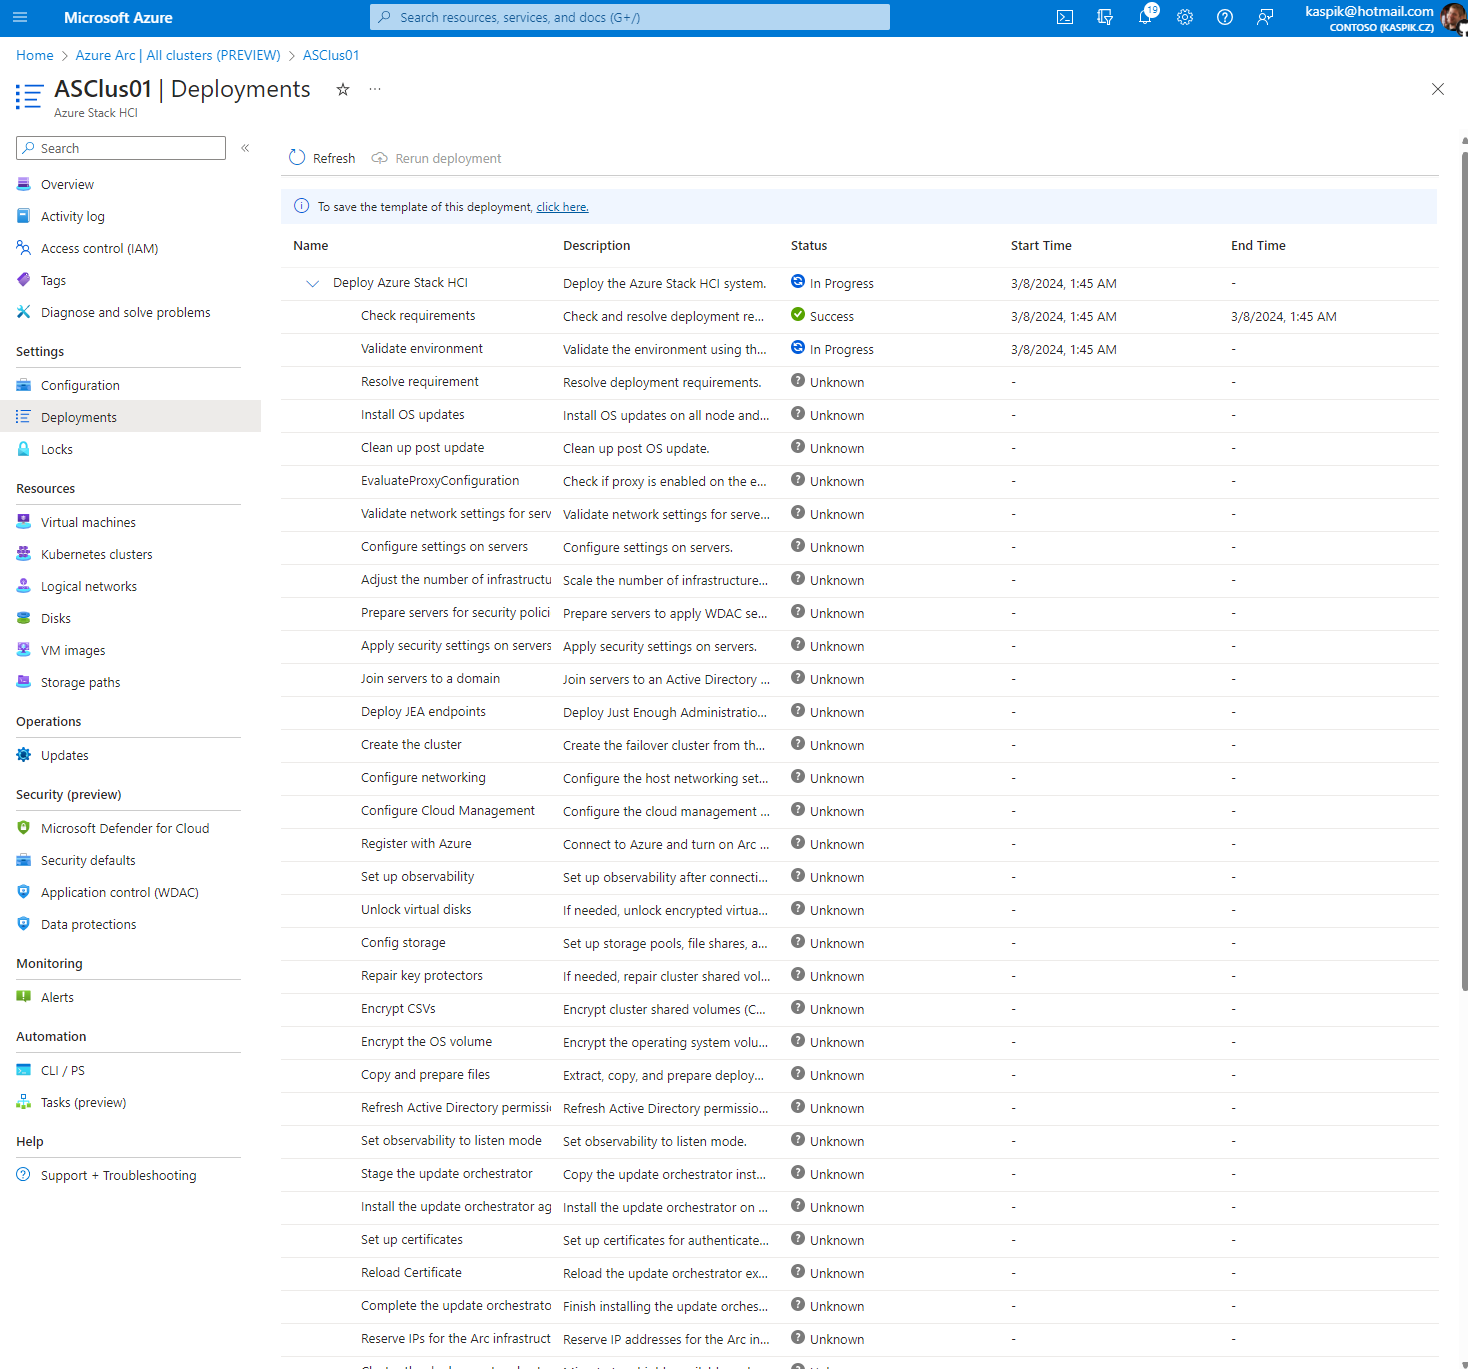Click the Status column header
The height and width of the screenshot is (1369, 1468).
click(x=809, y=245)
